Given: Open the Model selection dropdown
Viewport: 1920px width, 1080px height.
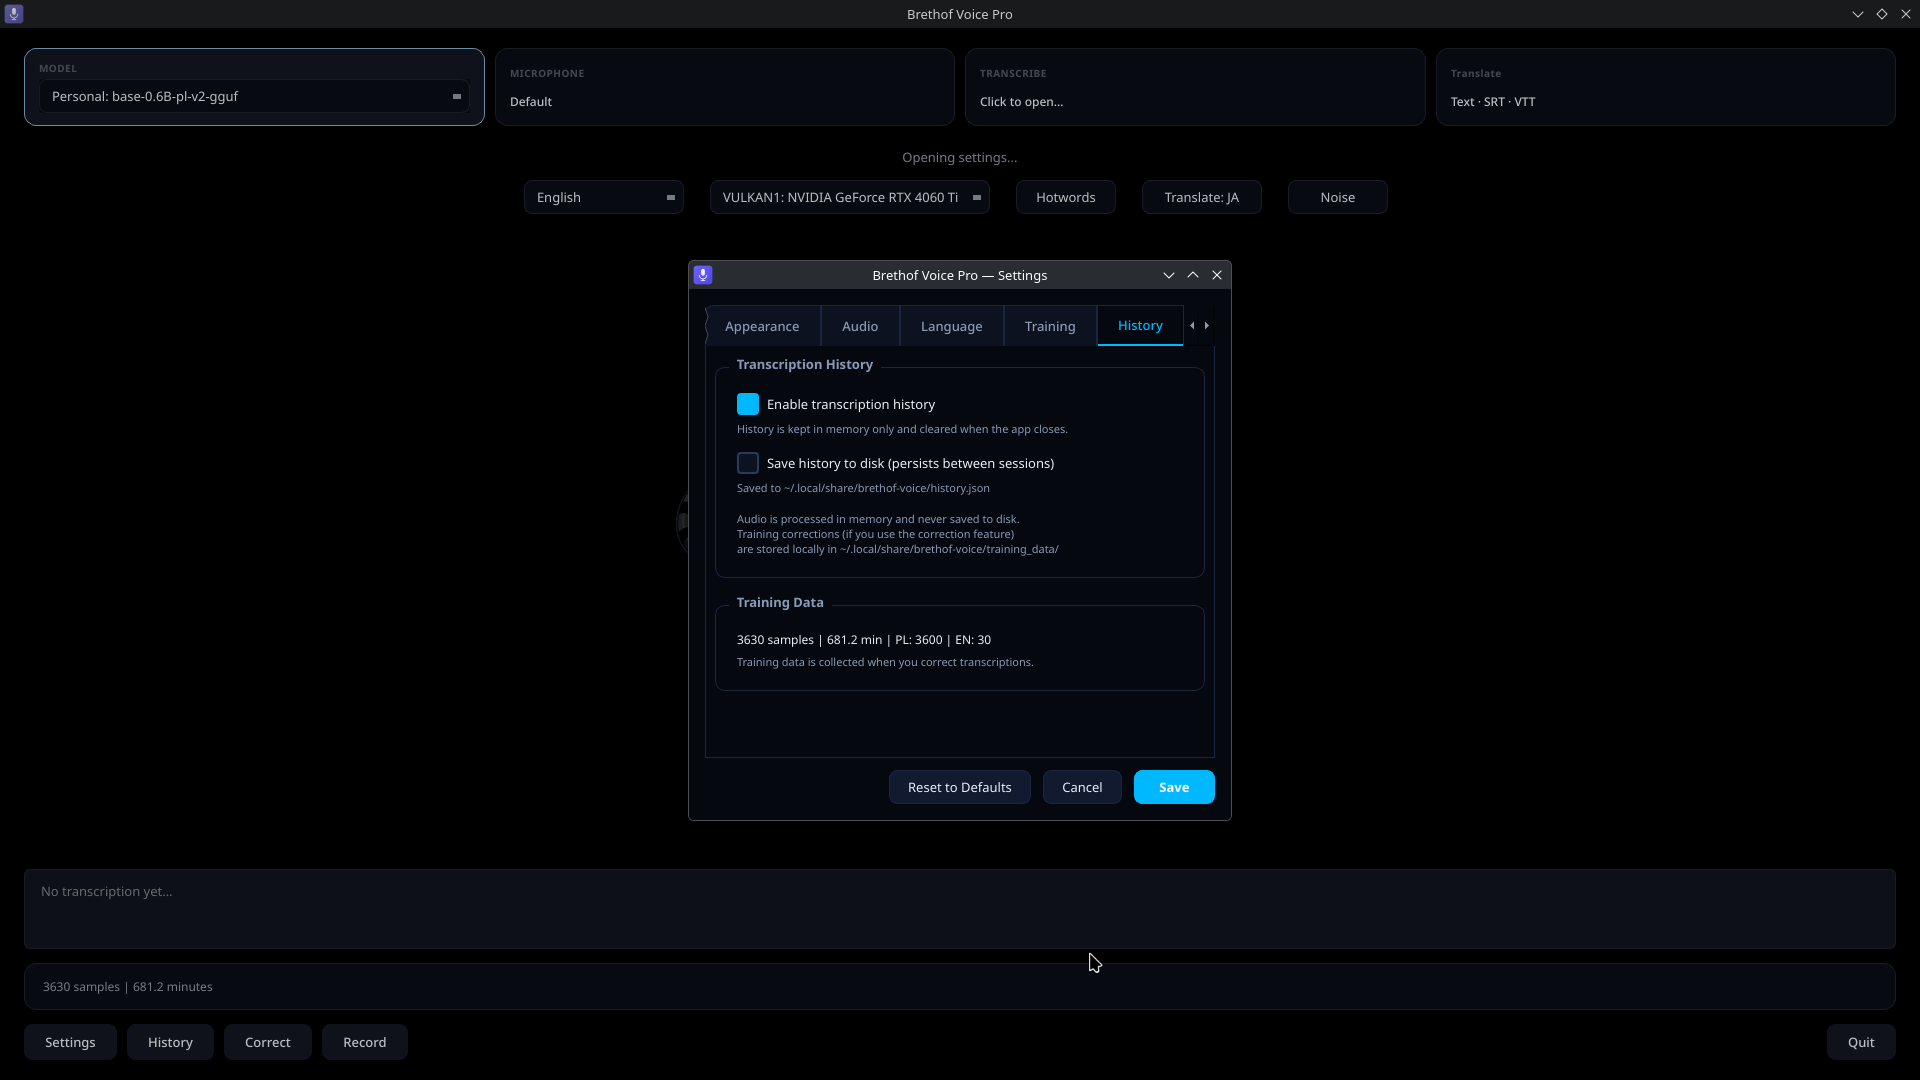Looking at the screenshot, I should (254, 96).
